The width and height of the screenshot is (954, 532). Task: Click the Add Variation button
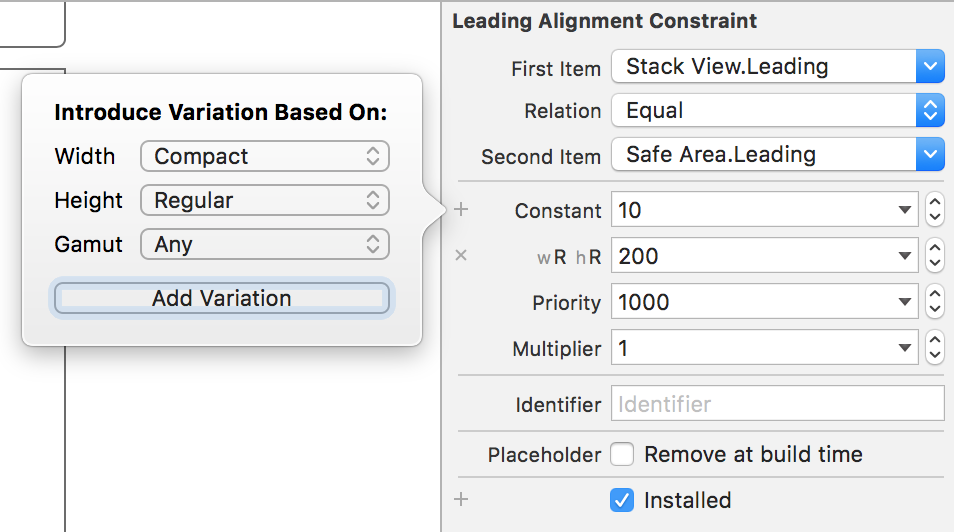[221, 298]
